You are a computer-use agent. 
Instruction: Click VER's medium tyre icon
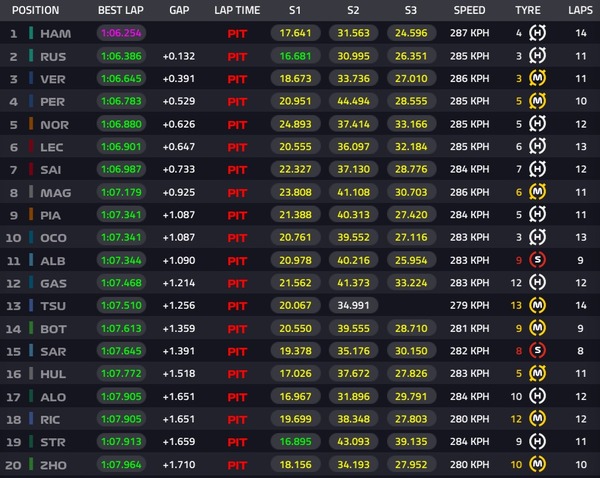537,78
